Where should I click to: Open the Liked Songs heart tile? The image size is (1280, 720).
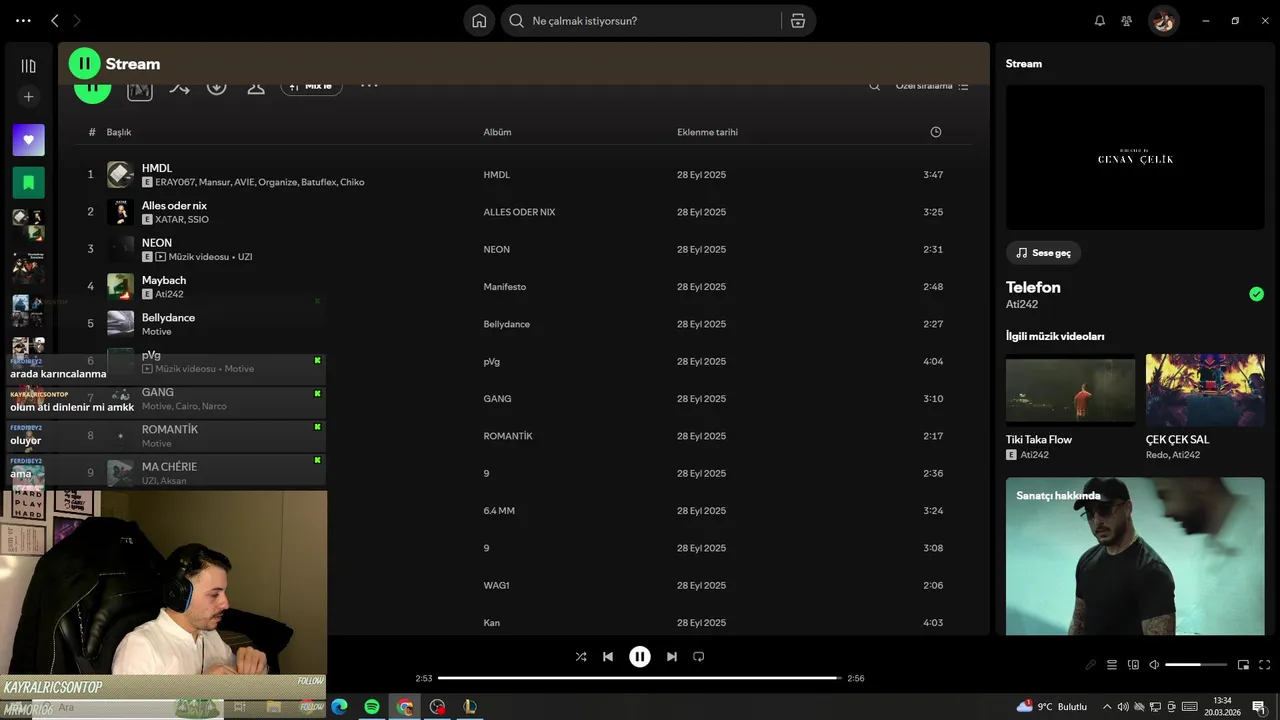pos(28,140)
